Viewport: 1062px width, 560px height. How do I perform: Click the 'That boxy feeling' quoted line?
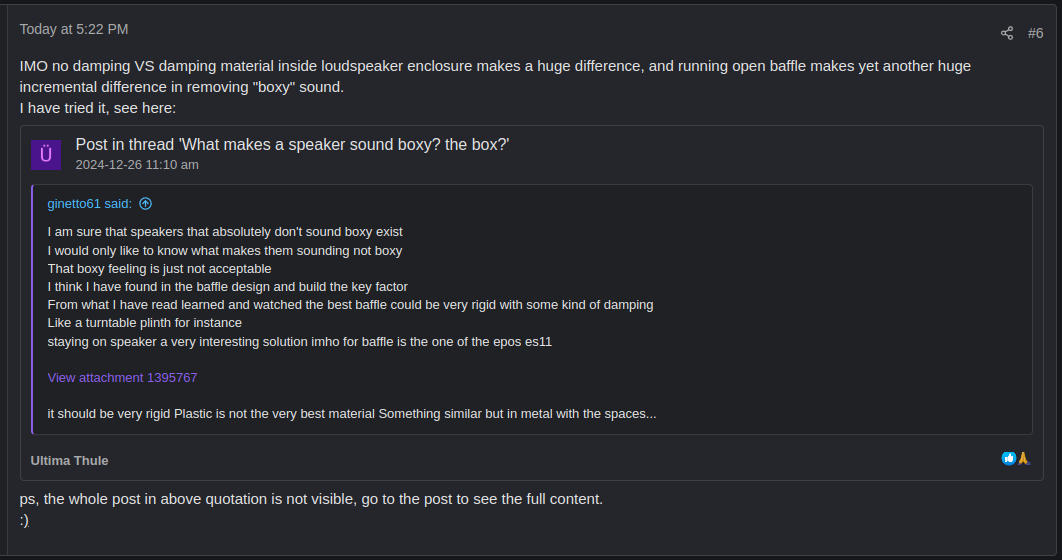(x=159, y=269)
